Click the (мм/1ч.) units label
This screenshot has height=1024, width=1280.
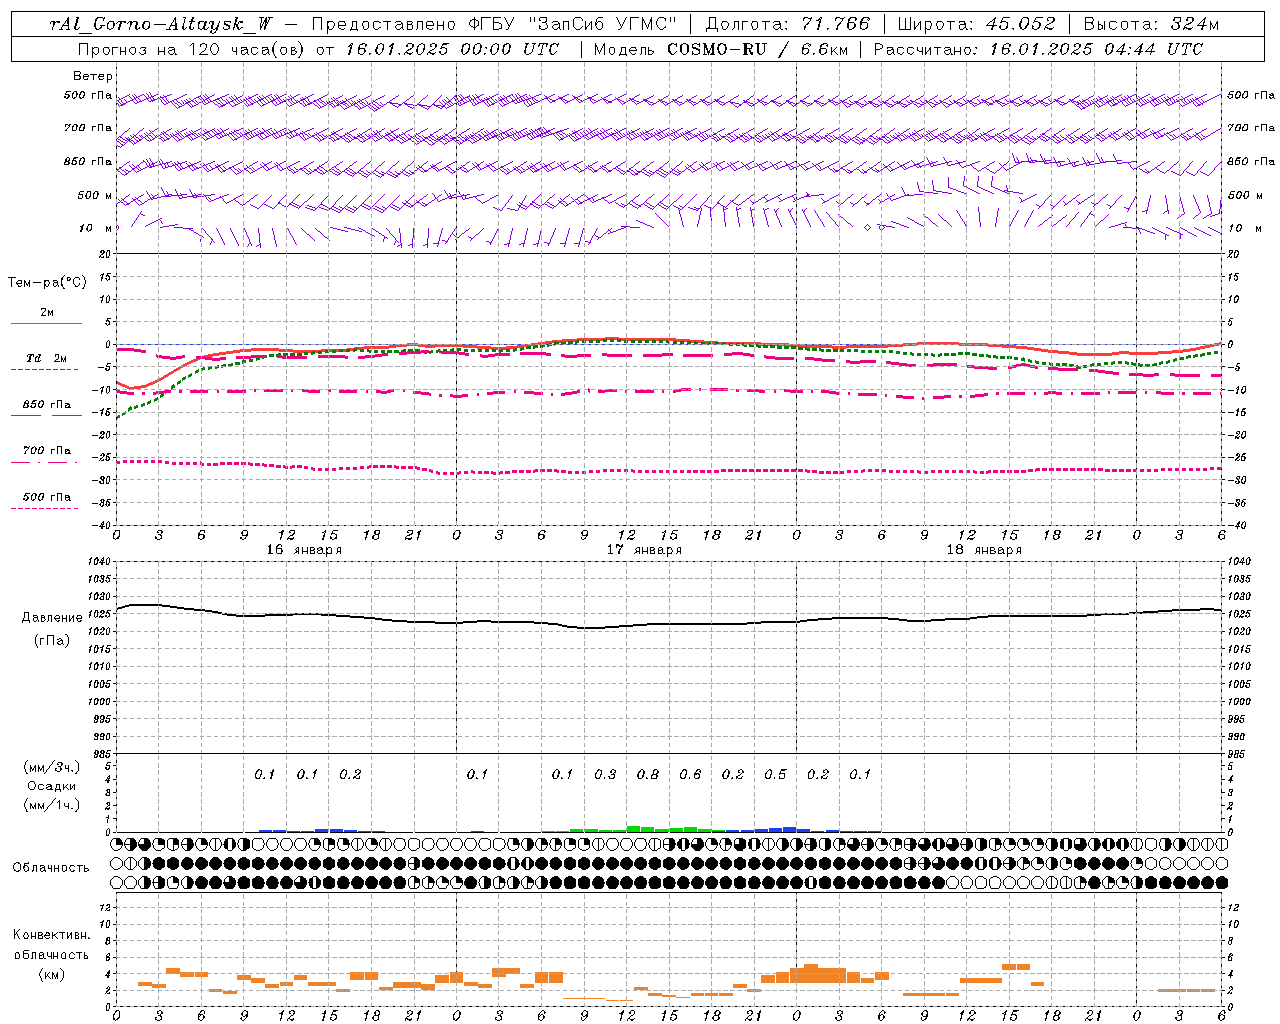(x=52, y=805)
